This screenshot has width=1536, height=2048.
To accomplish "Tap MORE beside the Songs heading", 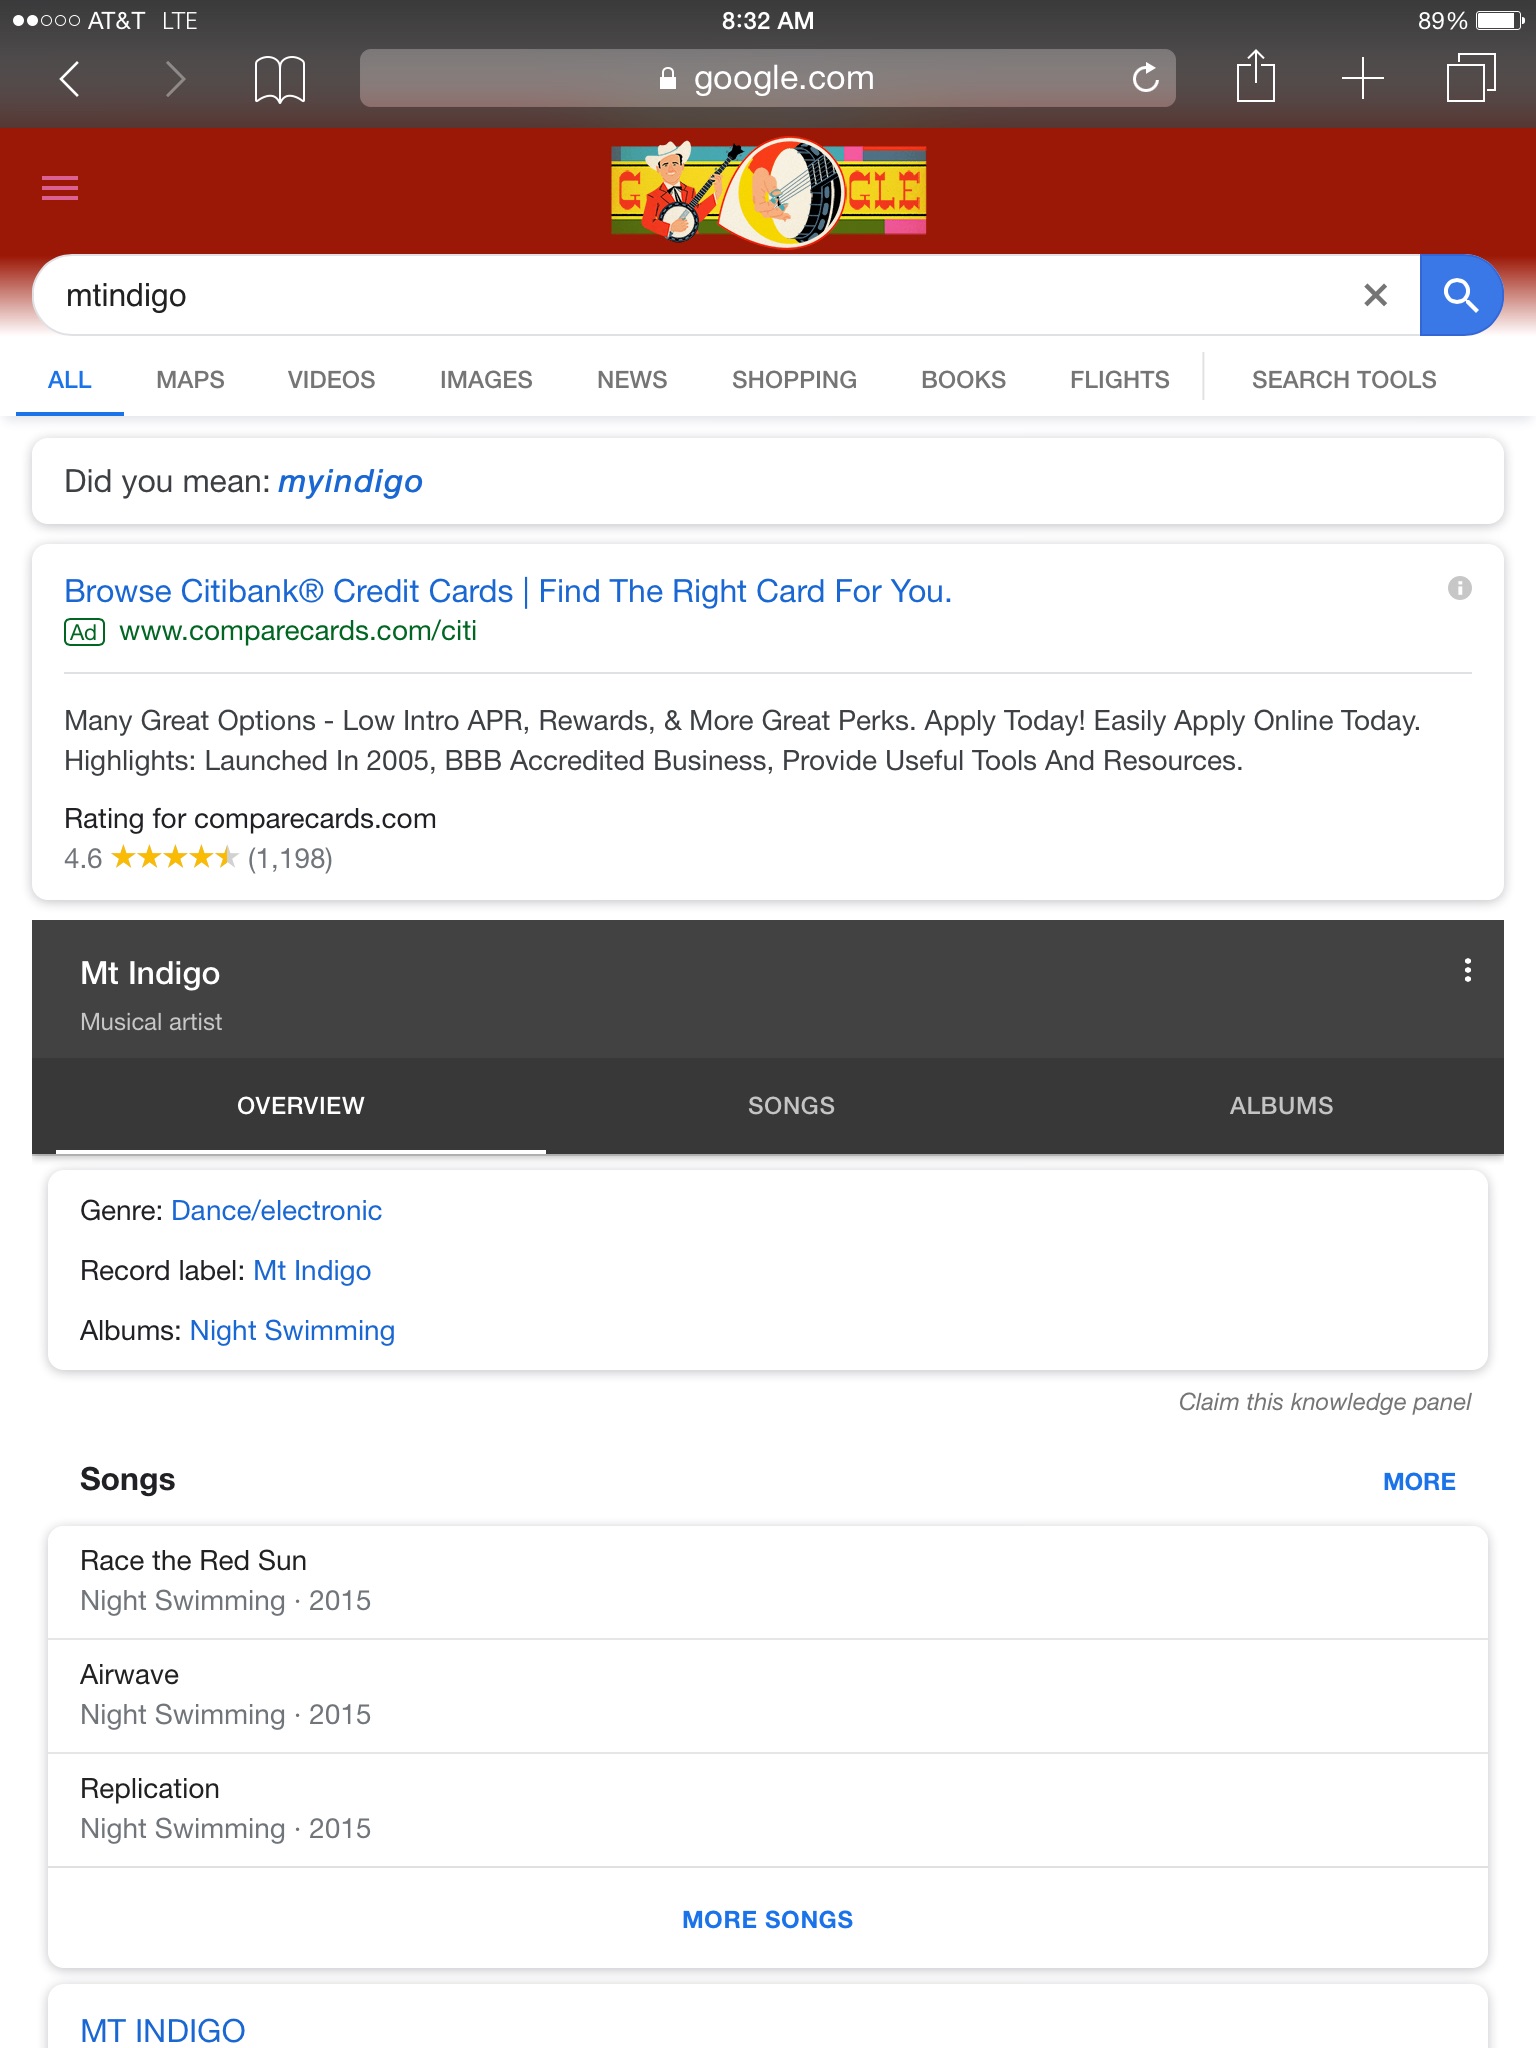I will [1418, 1481].
